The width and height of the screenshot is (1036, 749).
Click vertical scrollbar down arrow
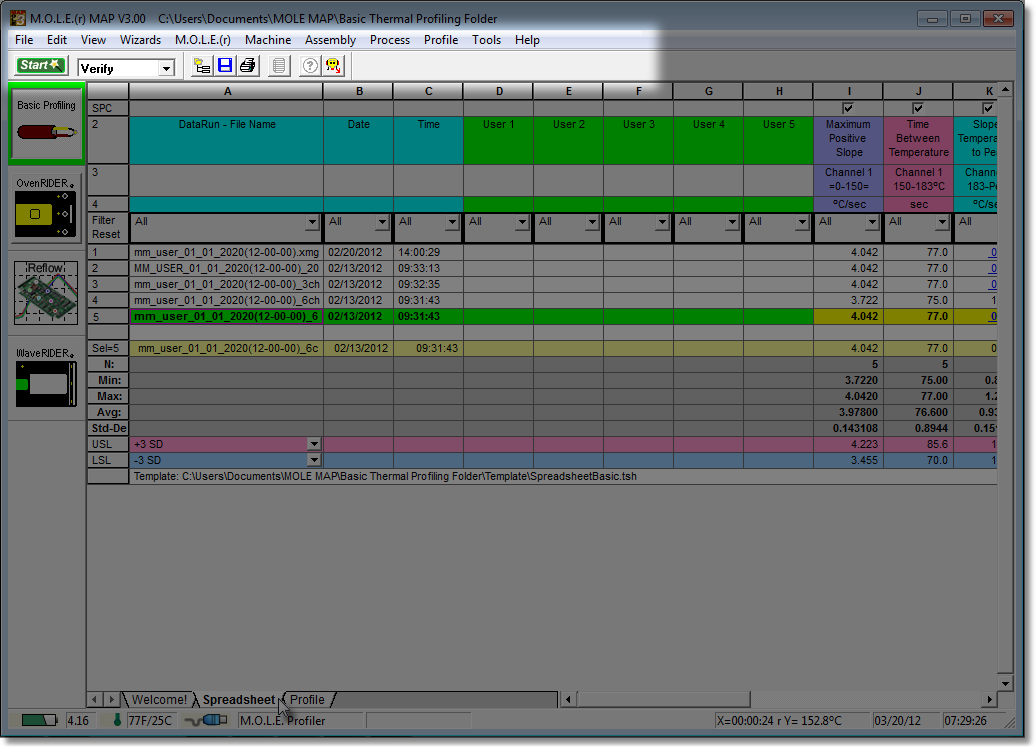pos(1005,684)
